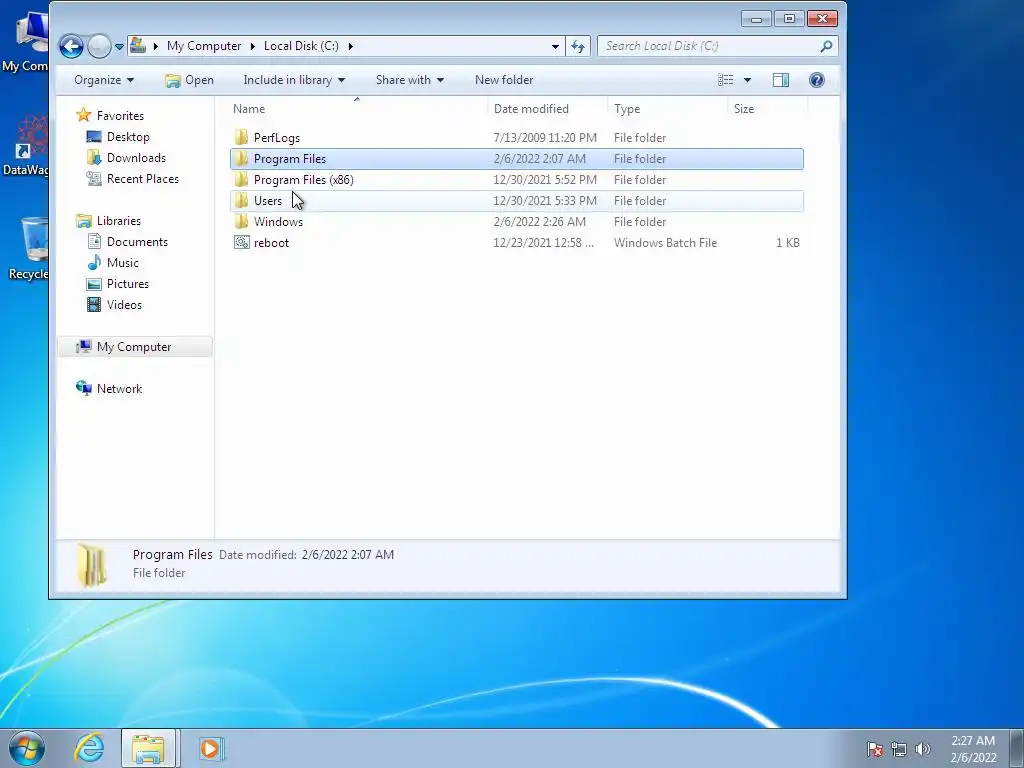Click Windows Batch File type cell
This screenshot has width=1024, height=768.
click(x=665, y=242)
